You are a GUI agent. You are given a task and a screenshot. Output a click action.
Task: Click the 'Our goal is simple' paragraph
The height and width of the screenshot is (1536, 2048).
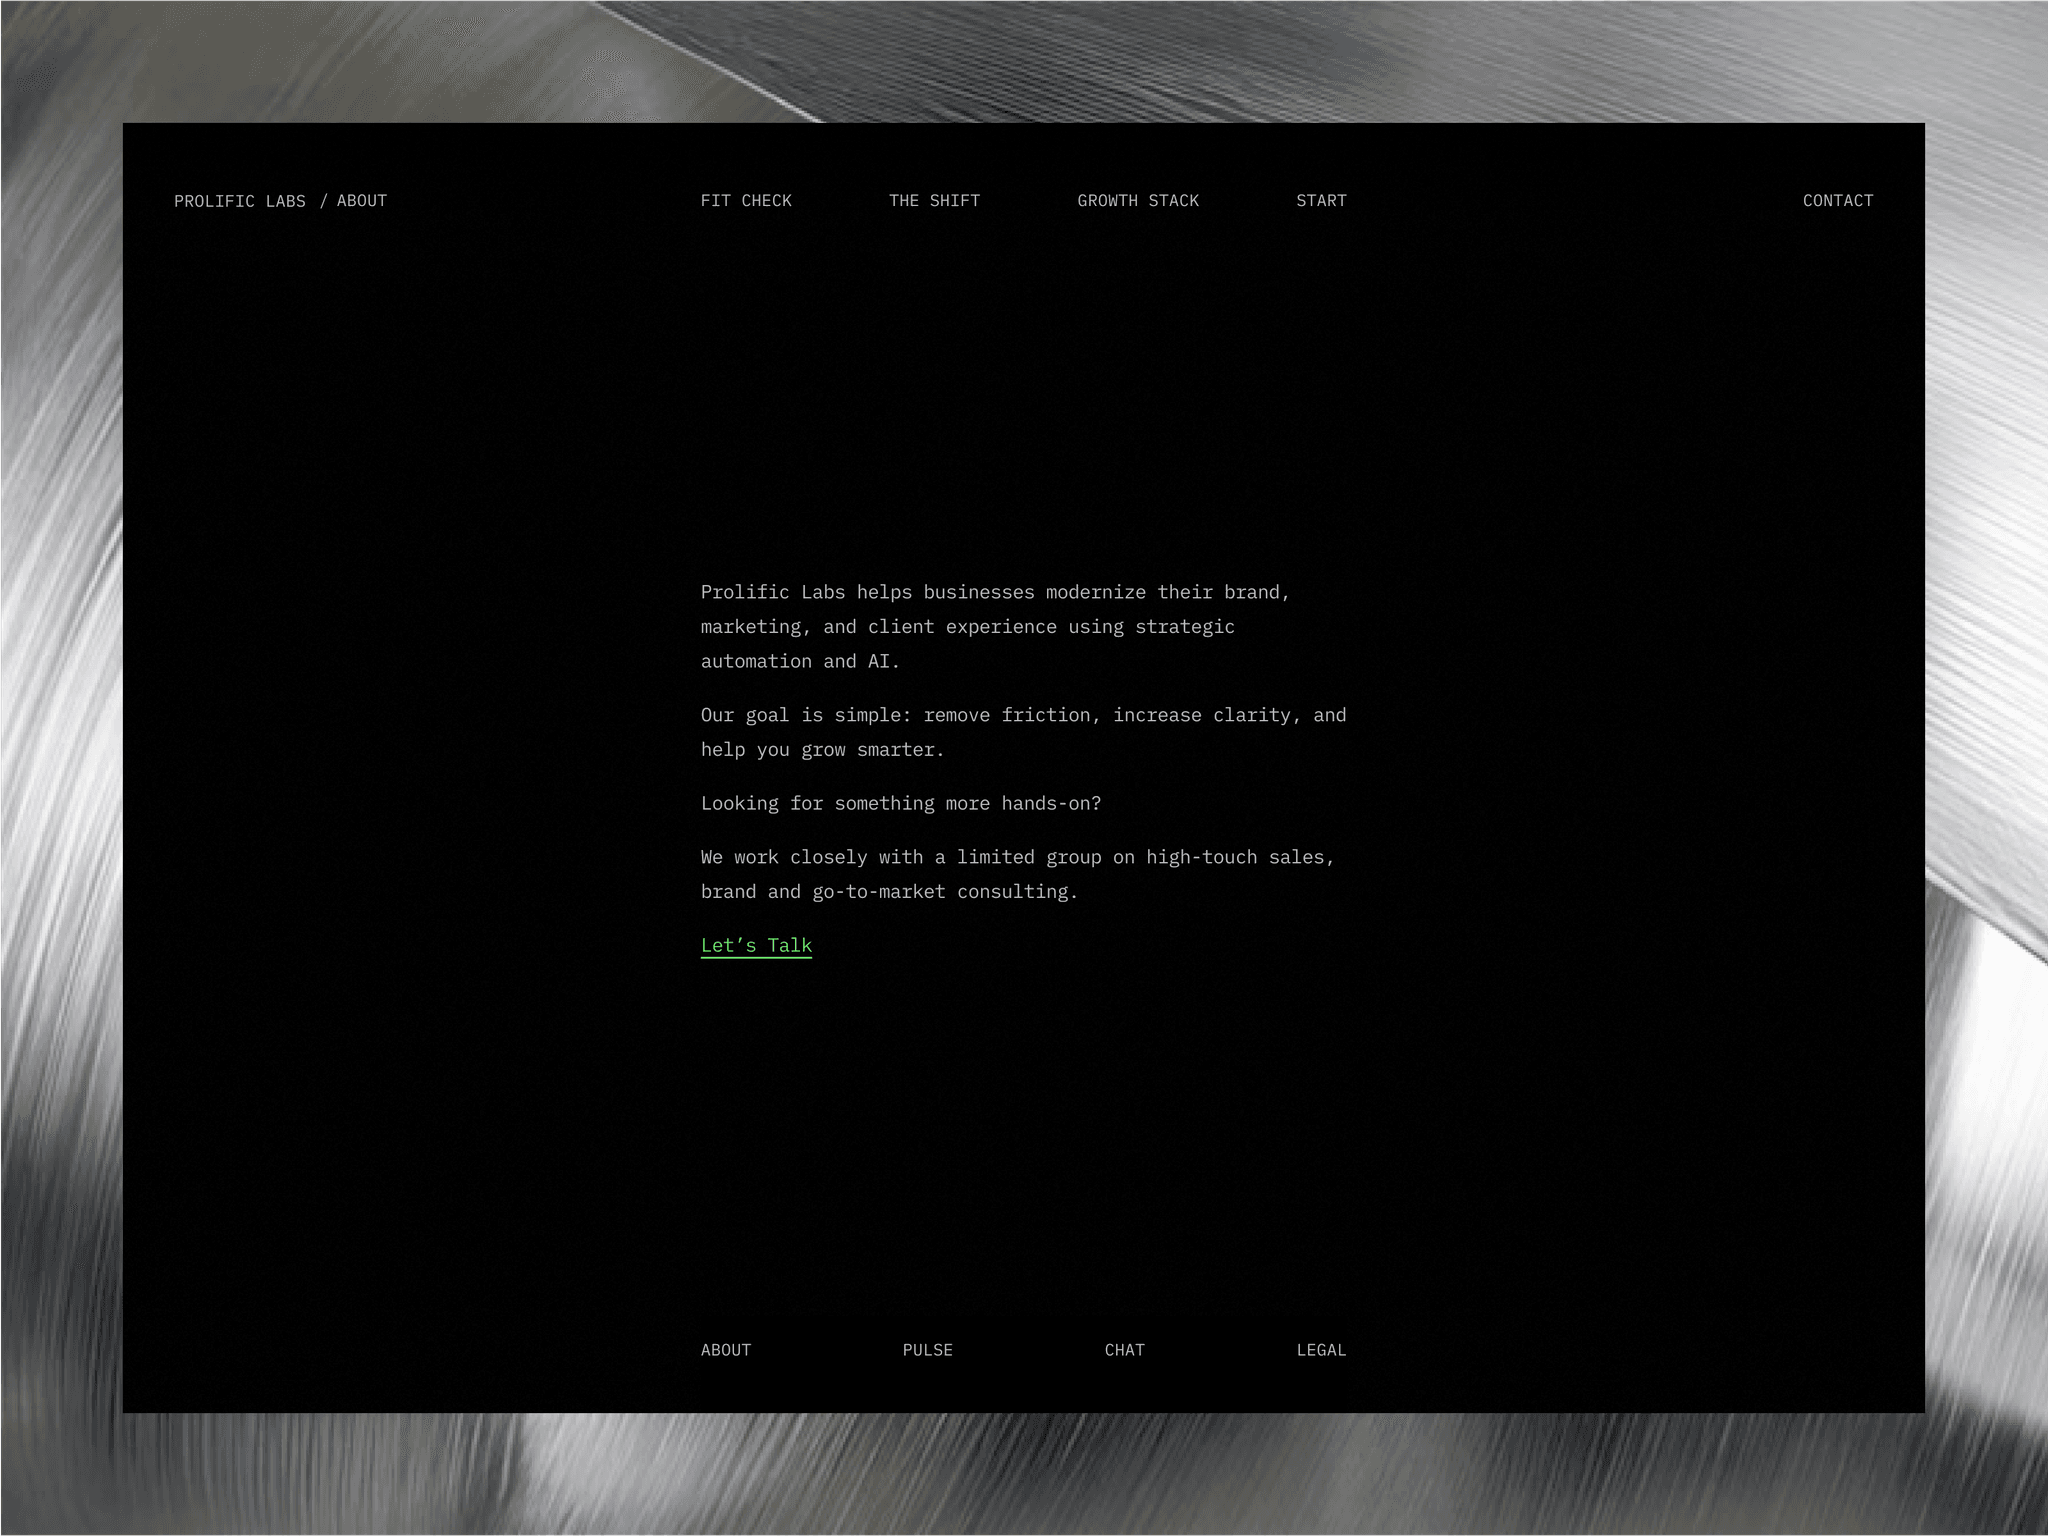[1023, 732]
